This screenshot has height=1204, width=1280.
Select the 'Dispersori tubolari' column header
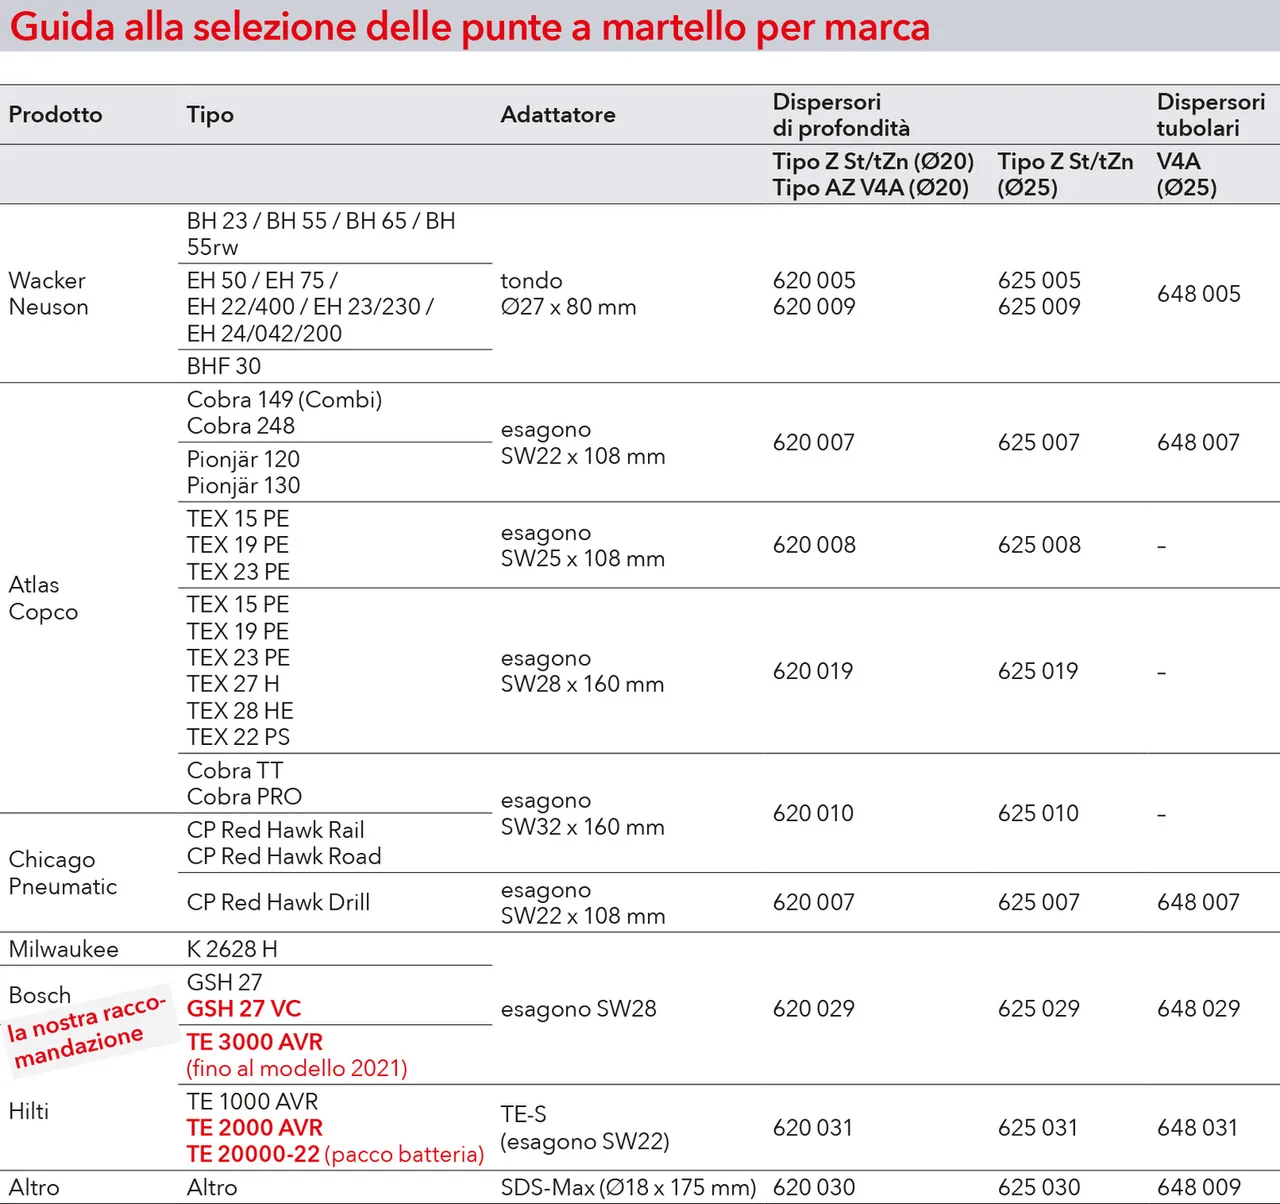[1210, 115]
